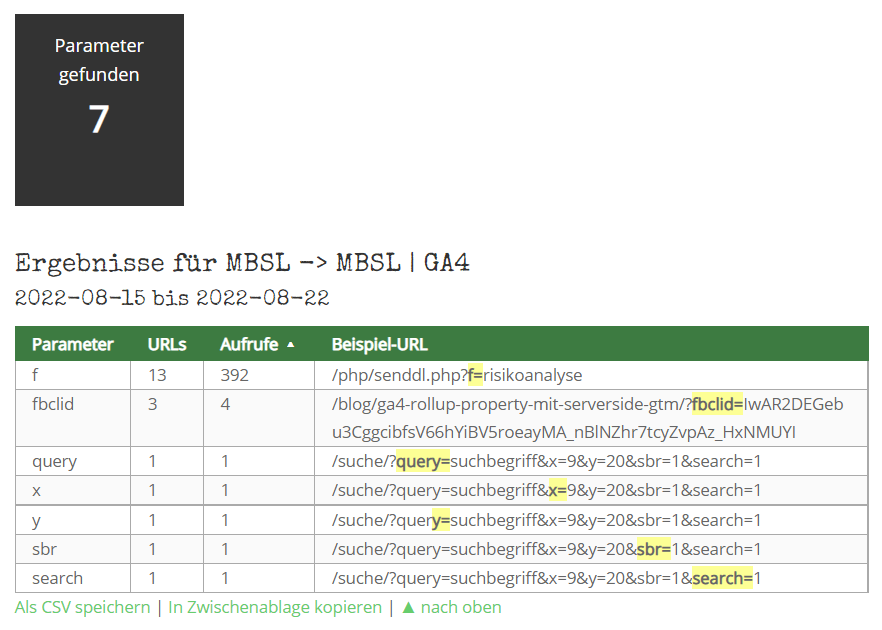Sort table by URLs column header
The width and height of the screenshot is (882, 630).
(167, 345)
